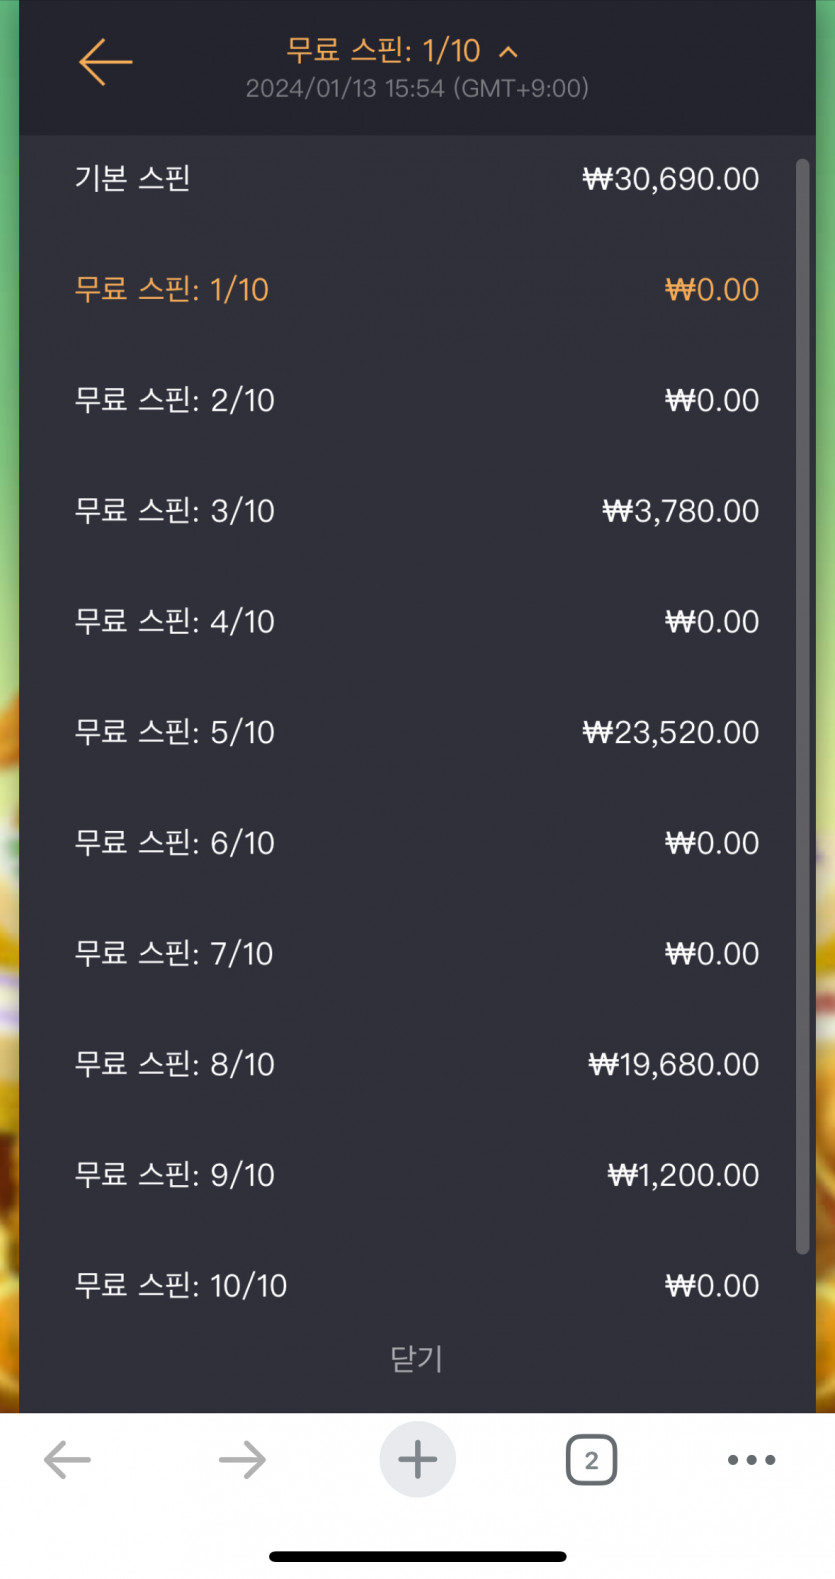Viewport: 835px width, 1579px height.
Task: Open a new tab with plus icon
Action: coord(418,1459)
